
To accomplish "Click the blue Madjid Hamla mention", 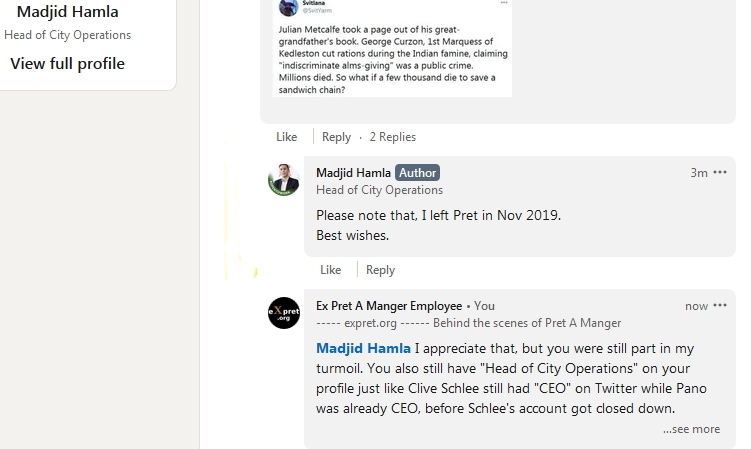I will point(363,349).
